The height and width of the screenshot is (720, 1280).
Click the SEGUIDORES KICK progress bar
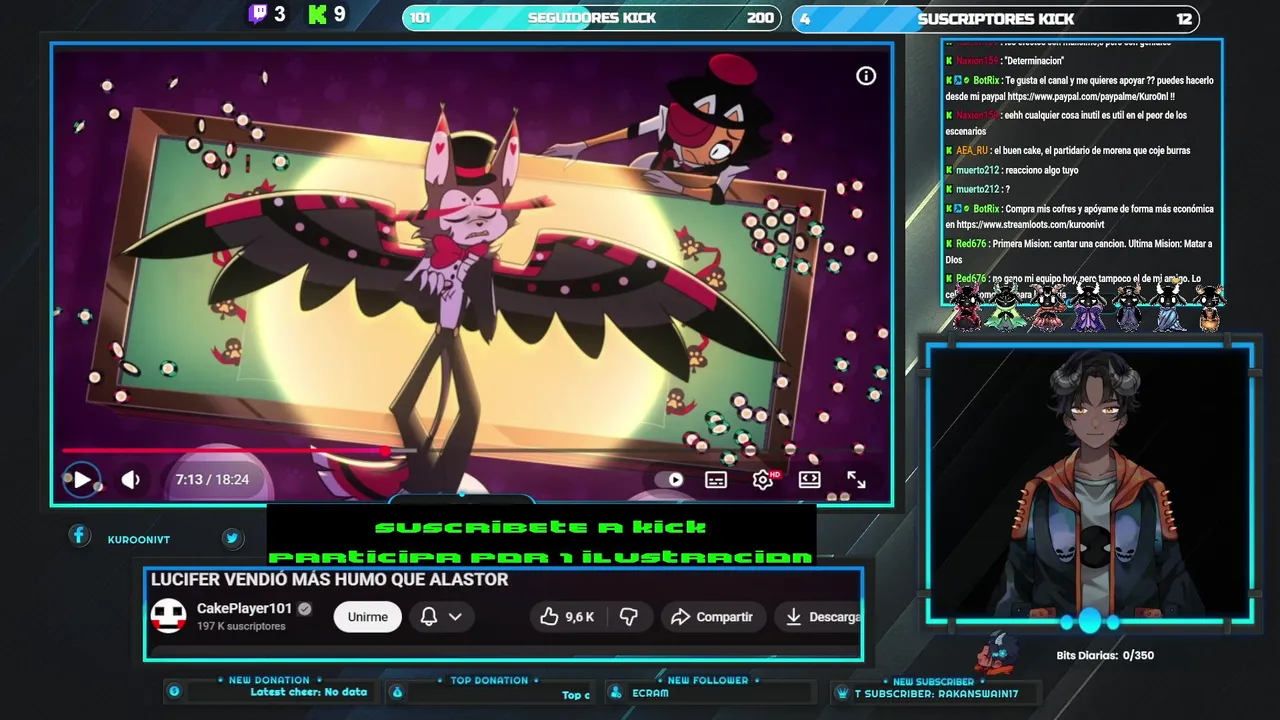pos(592,18)
